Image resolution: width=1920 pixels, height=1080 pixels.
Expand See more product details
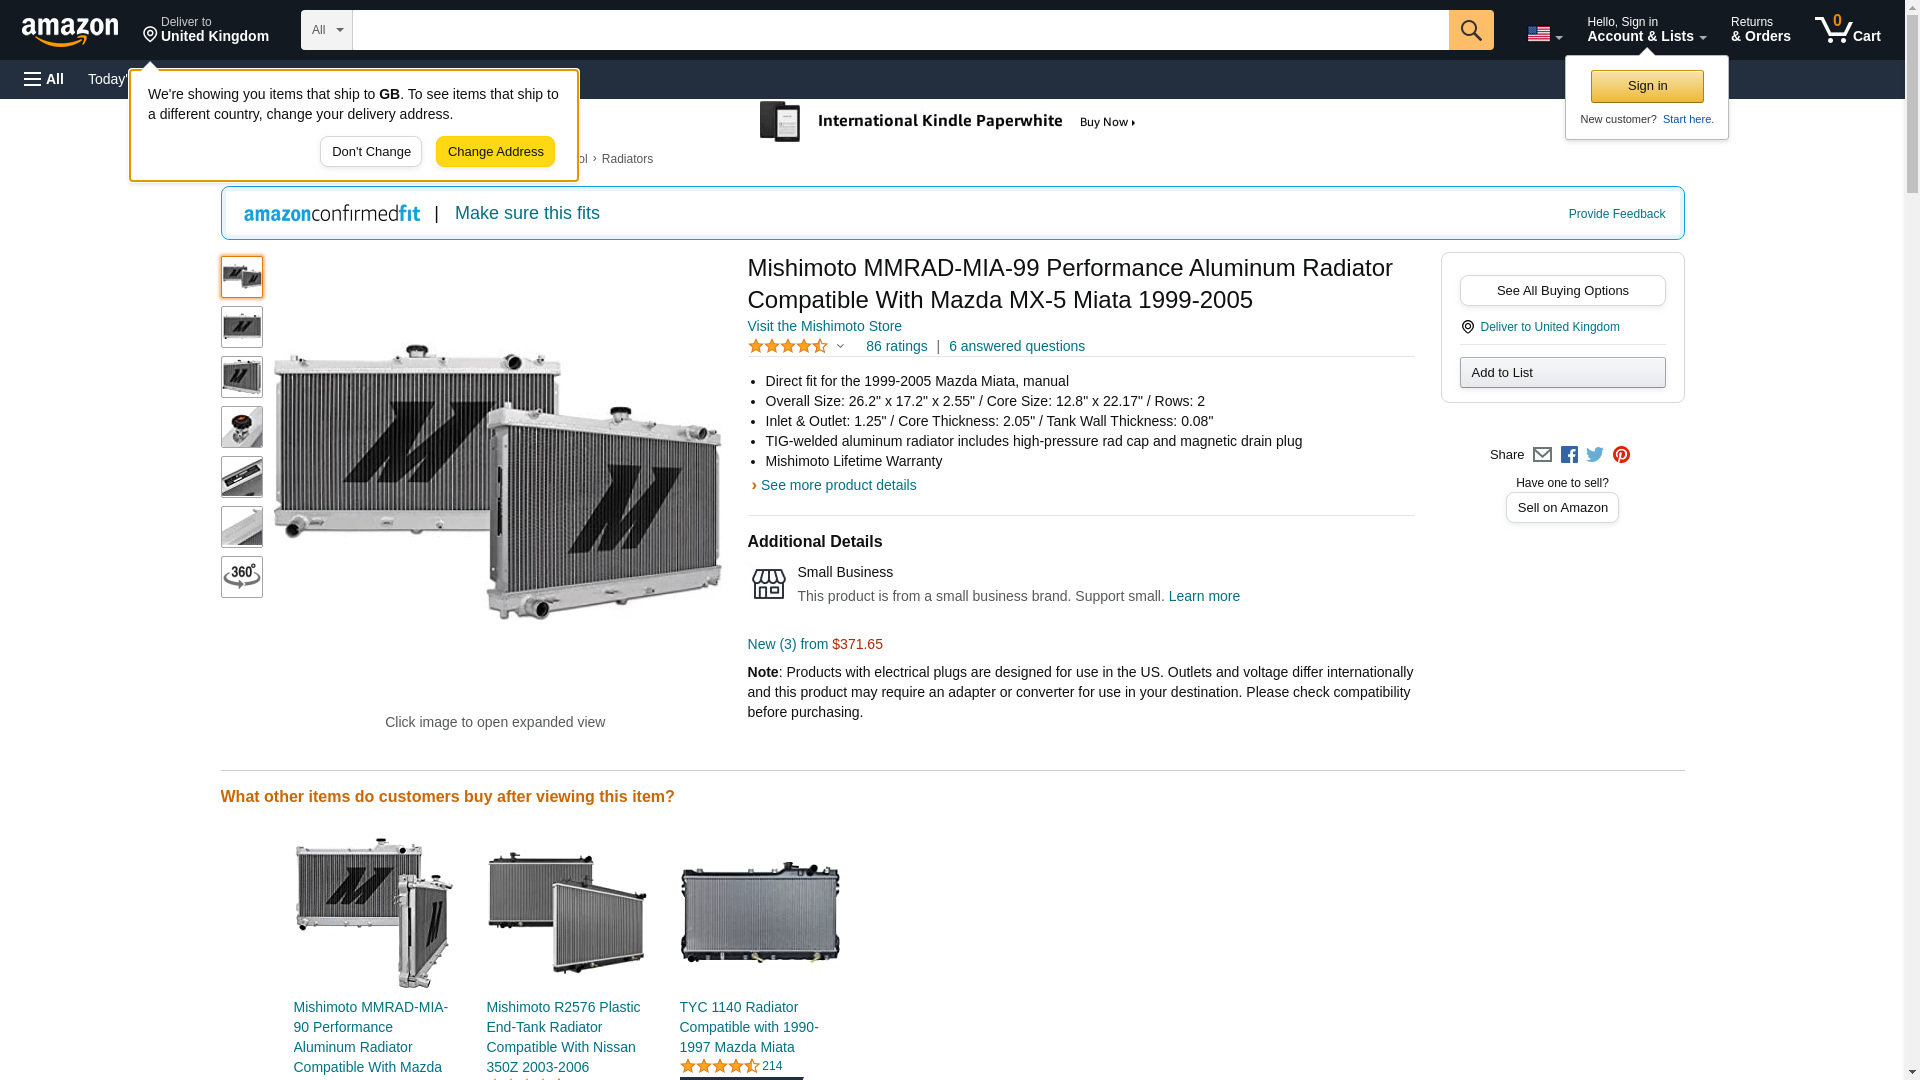838,485
